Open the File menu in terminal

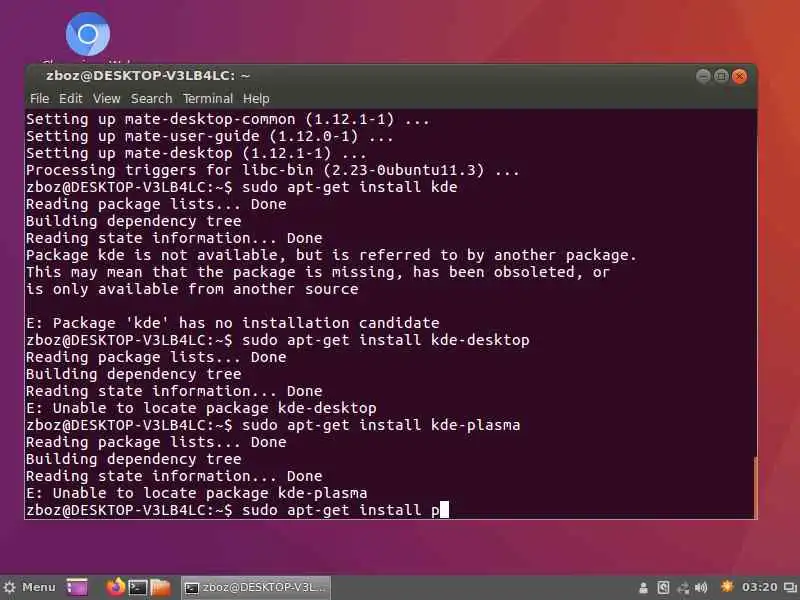click(x=39, y=98)
